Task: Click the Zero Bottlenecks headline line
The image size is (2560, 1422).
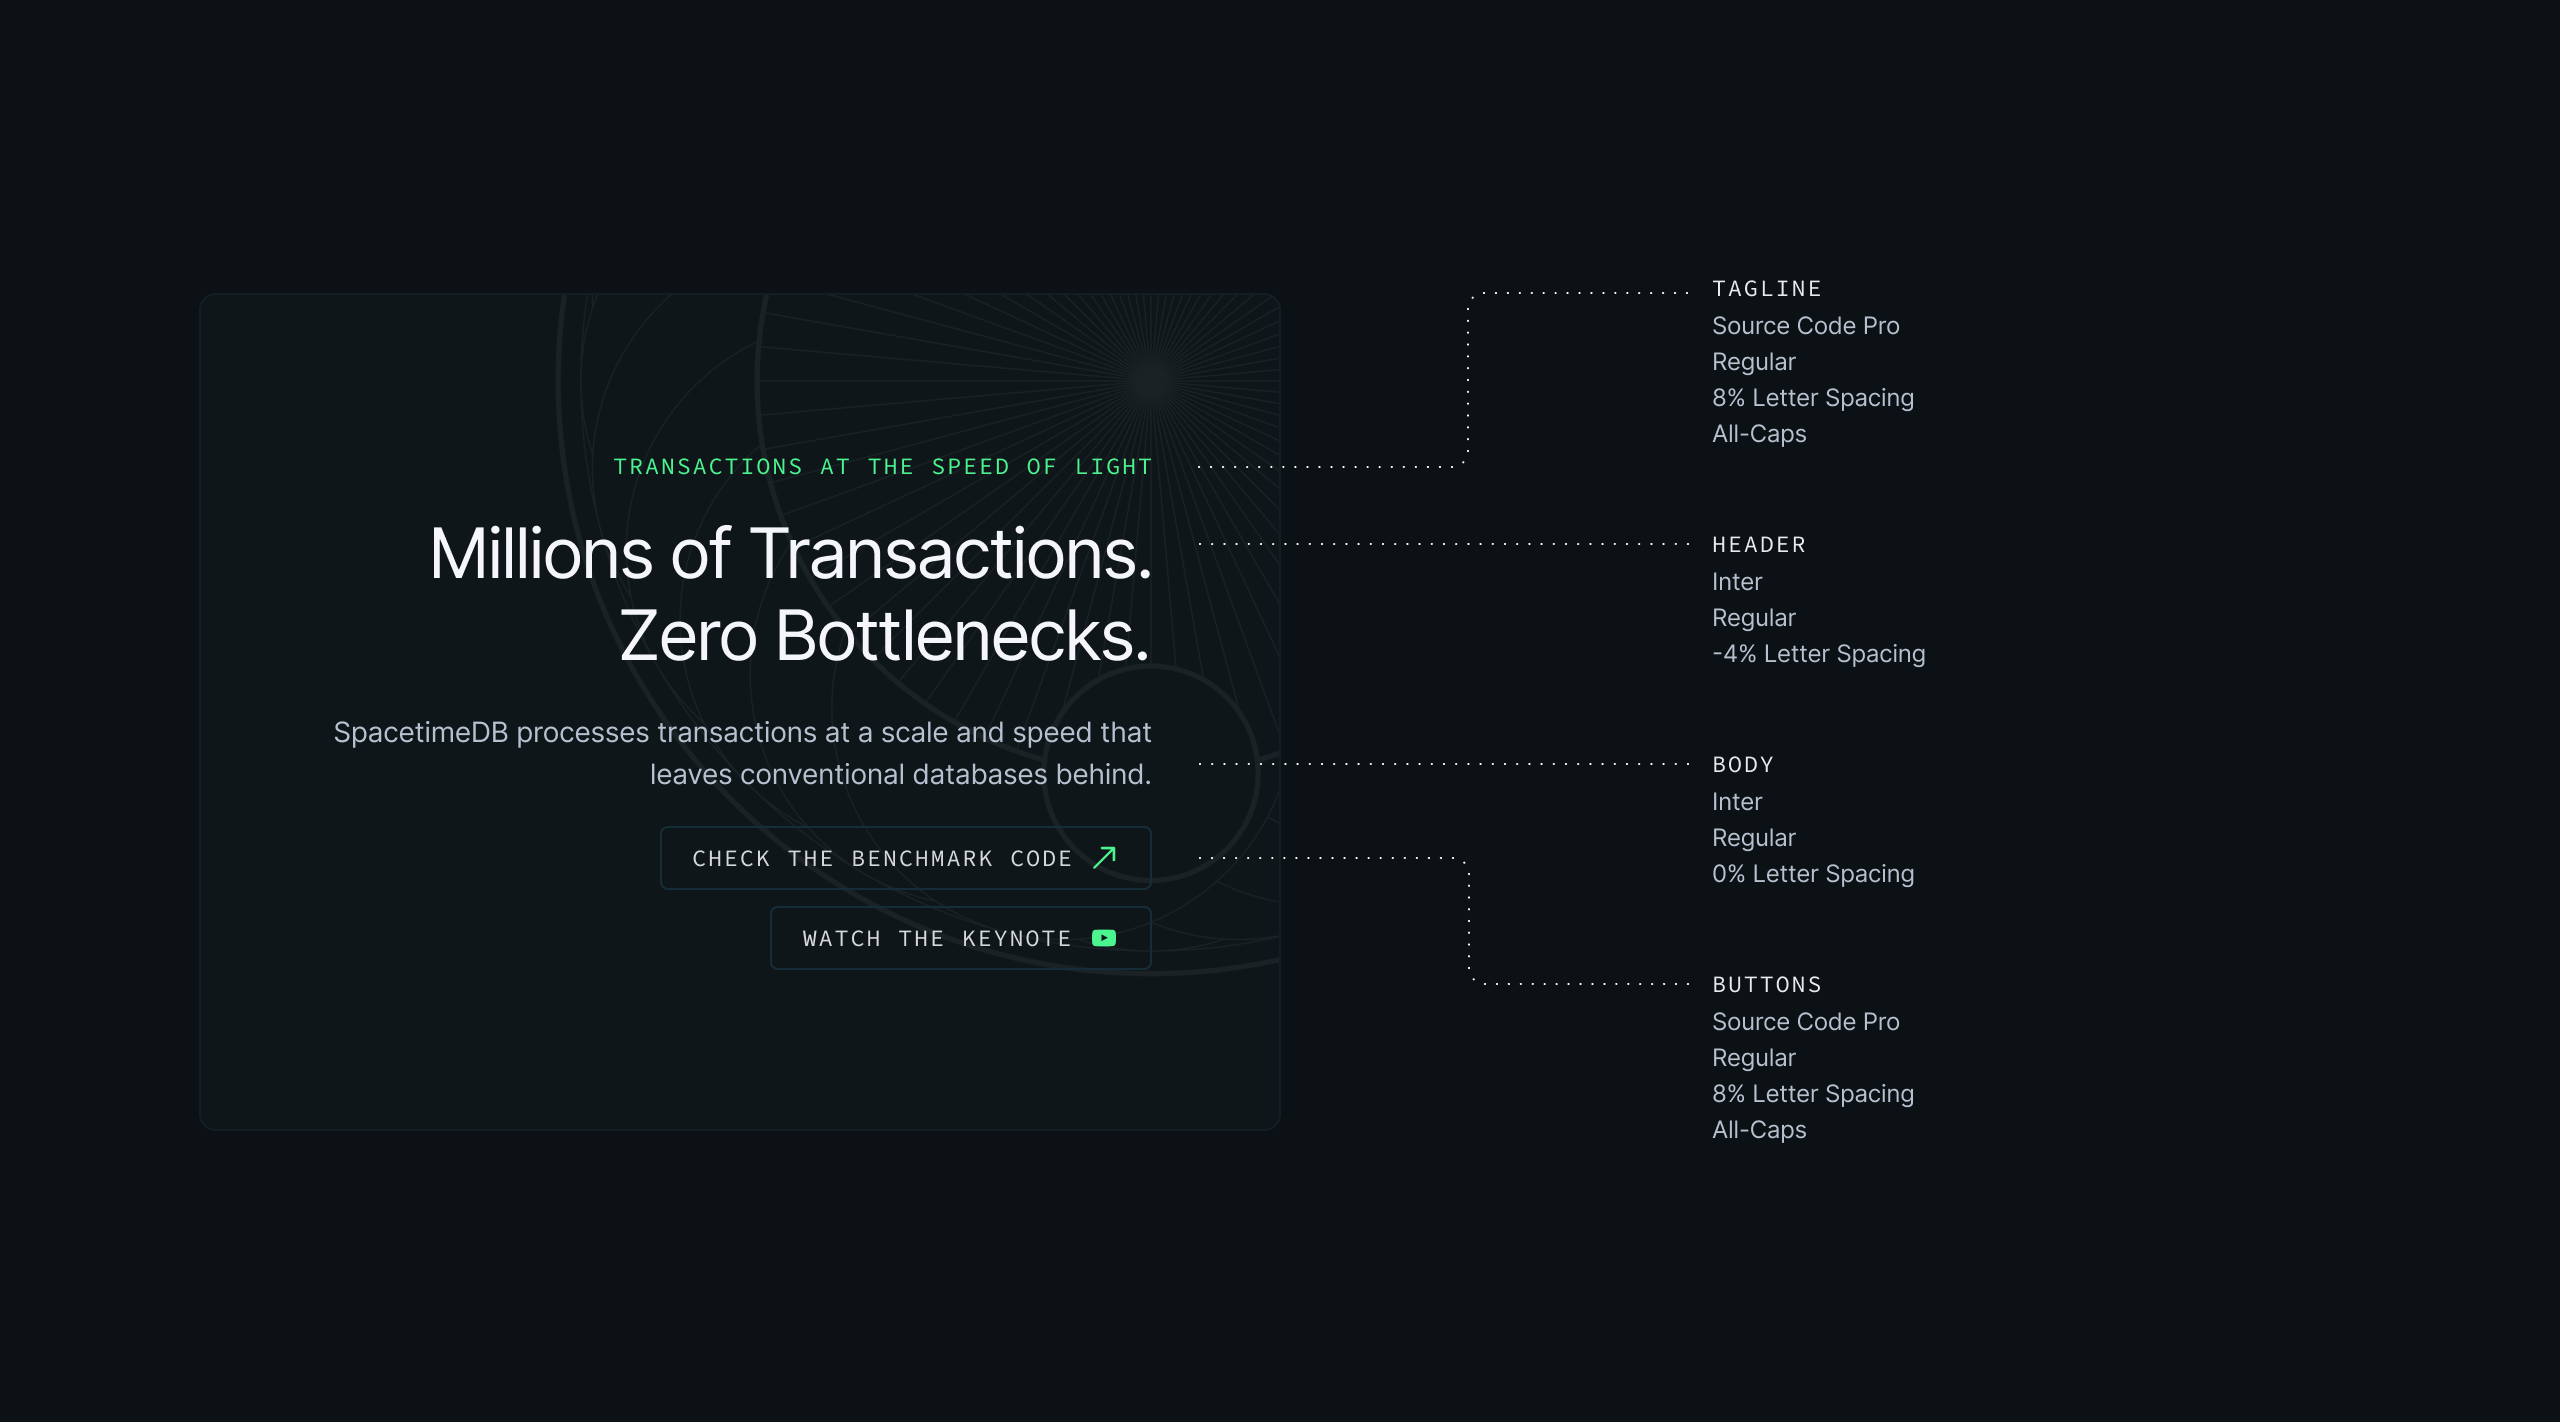Action: 884,636
